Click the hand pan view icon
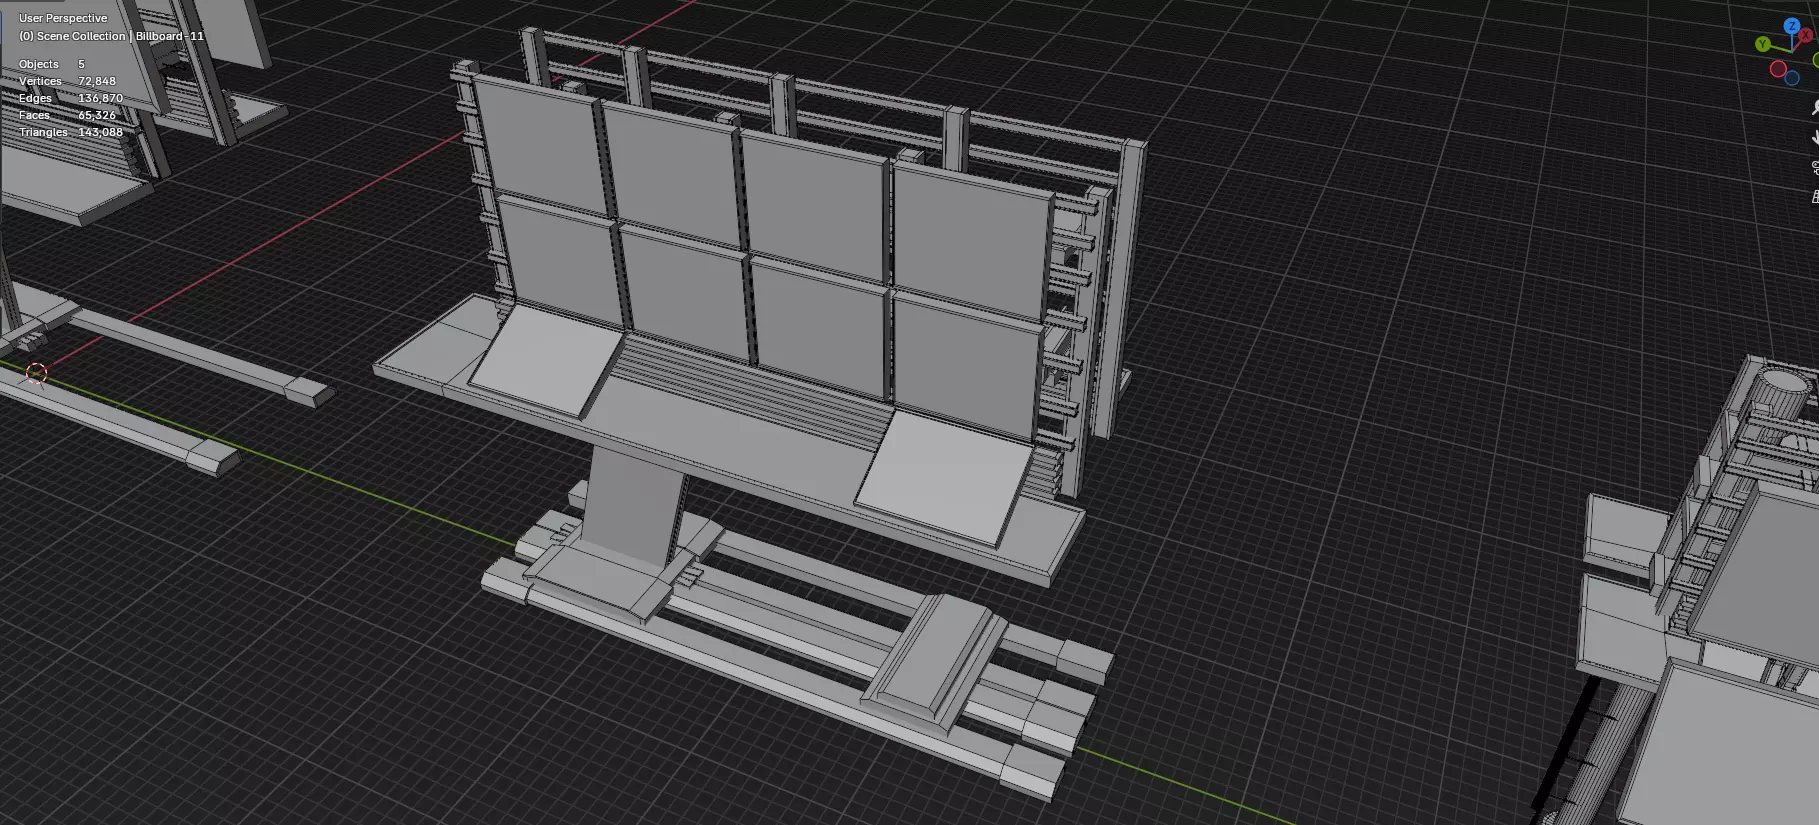1819x825 pixels. [x=1814, y=138]
